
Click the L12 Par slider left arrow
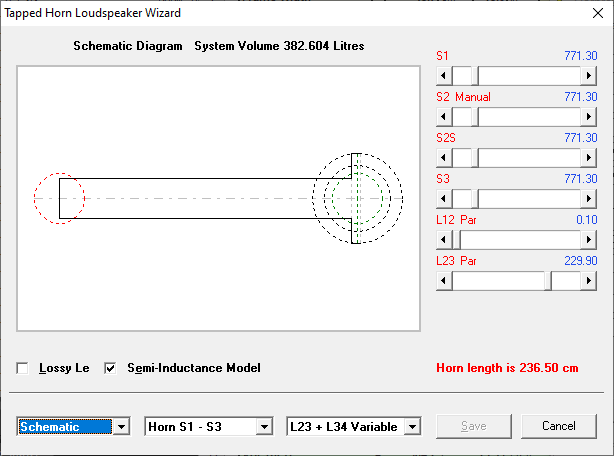pos(444,240)
